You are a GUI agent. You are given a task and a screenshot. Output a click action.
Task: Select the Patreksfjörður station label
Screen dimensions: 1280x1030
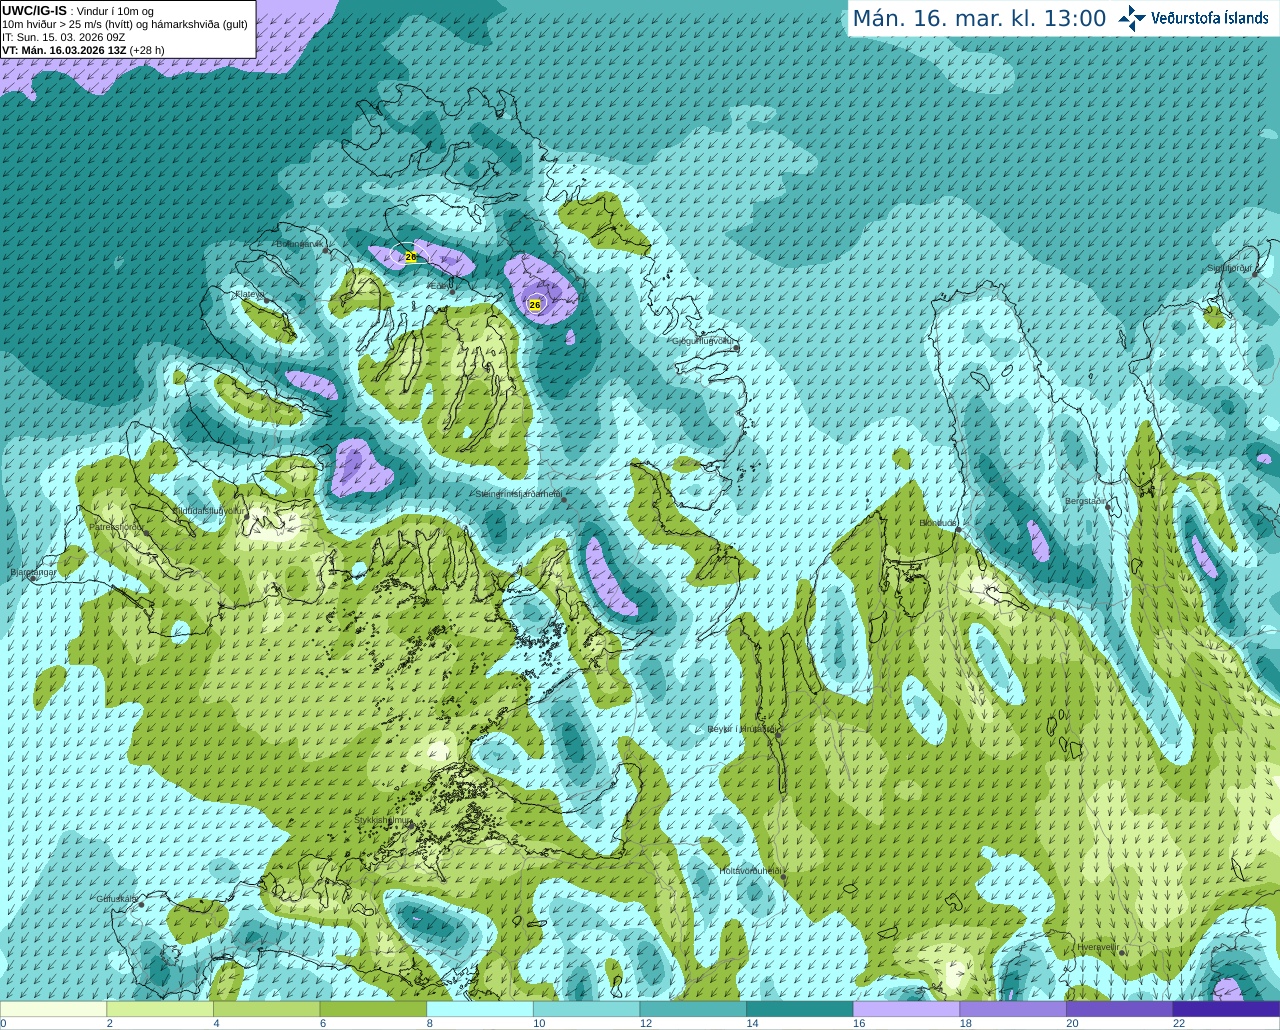pyautogui.click(x=117, y=526)
